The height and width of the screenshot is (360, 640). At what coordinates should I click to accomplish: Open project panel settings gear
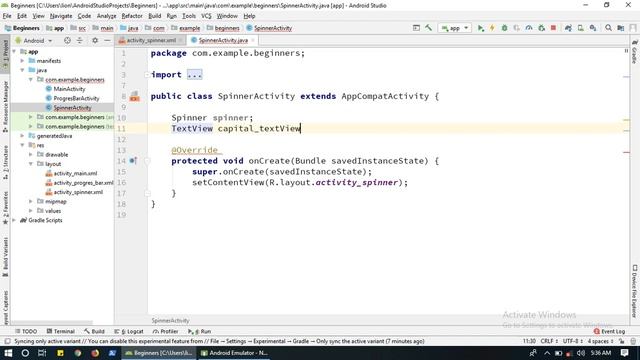click(95, 40)
